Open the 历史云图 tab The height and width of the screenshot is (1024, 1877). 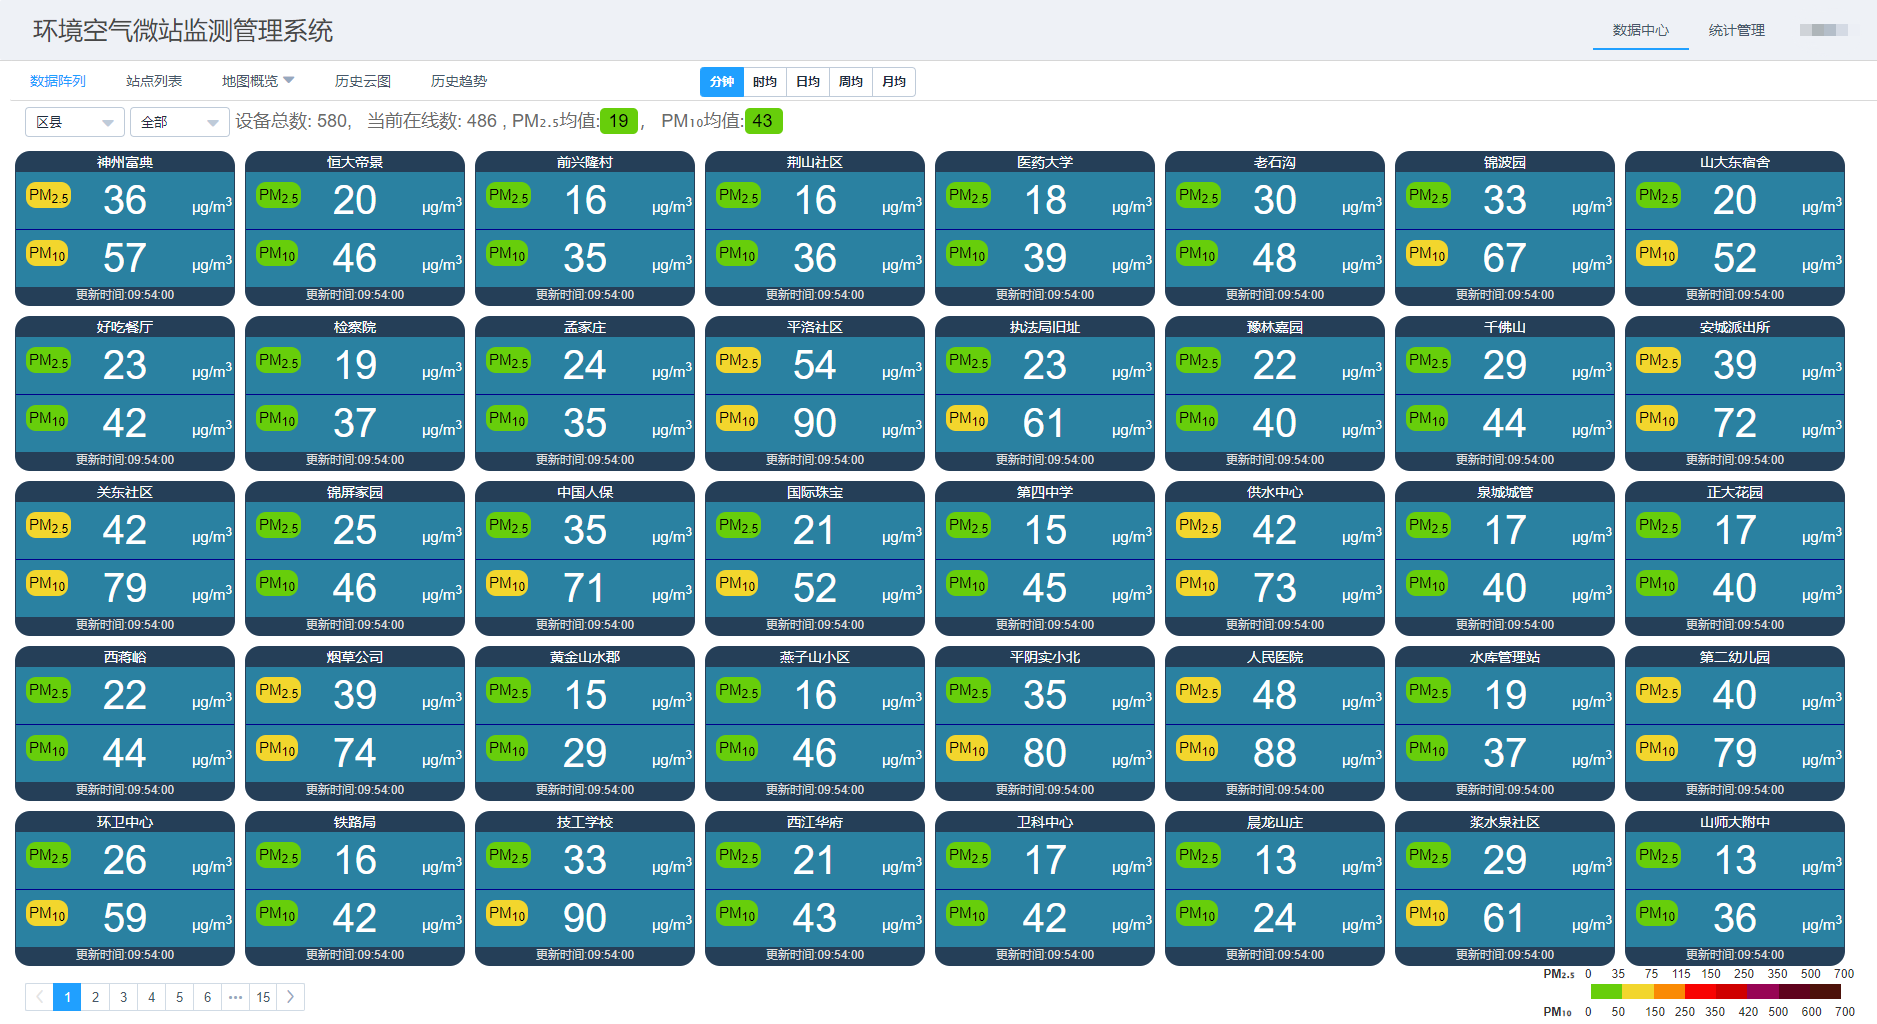(363, 81)
